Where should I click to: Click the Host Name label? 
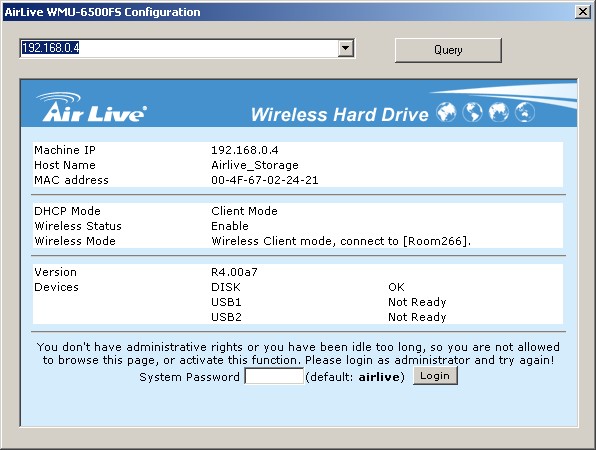click(x=65, y=165)
